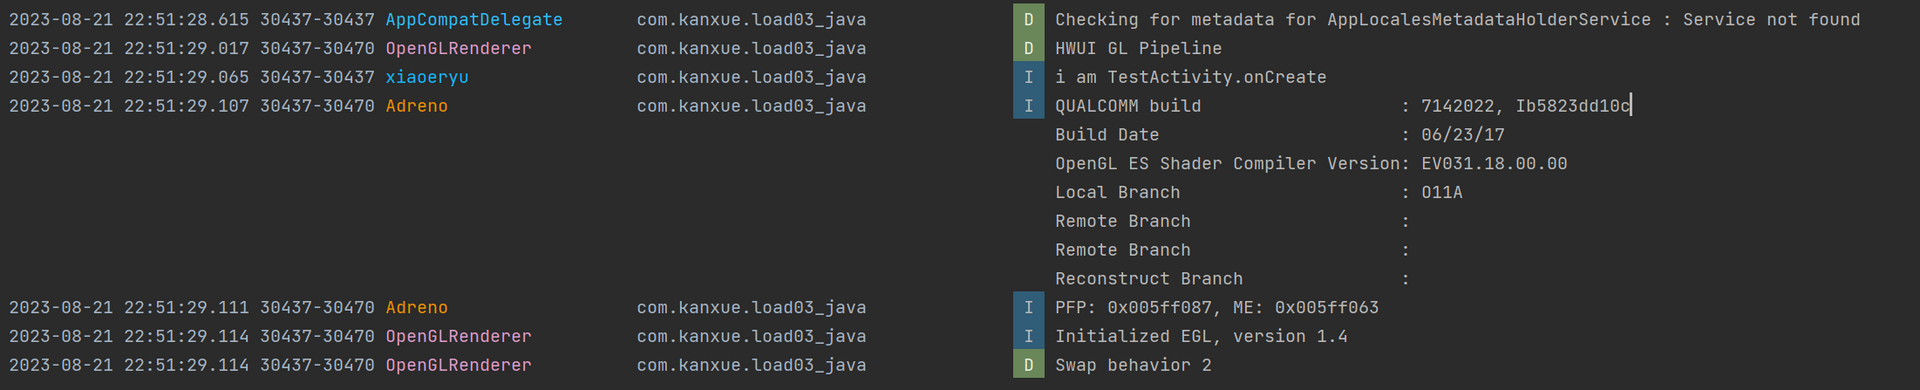Viewport: 1920px width, 390px height.
Task: Click the I badge beside QUALCOMM build line
Action: coord(1028,106)
